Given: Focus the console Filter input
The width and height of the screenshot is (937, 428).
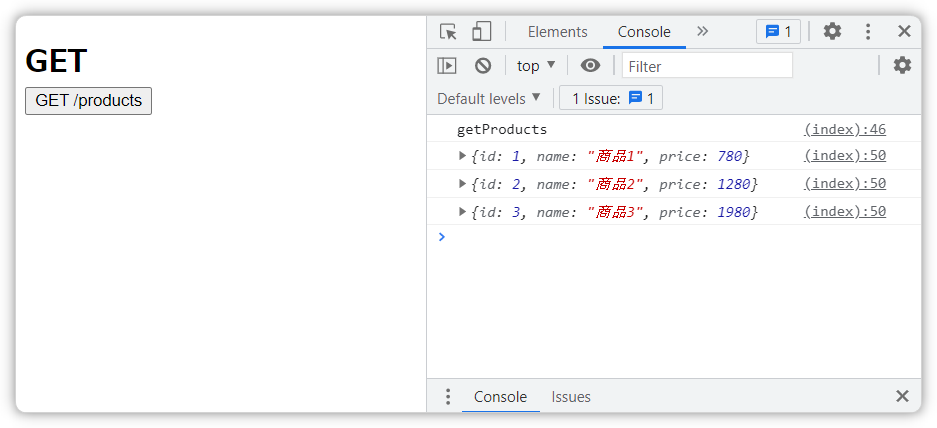Looking at the screenshot, I should tap(708, 66).
